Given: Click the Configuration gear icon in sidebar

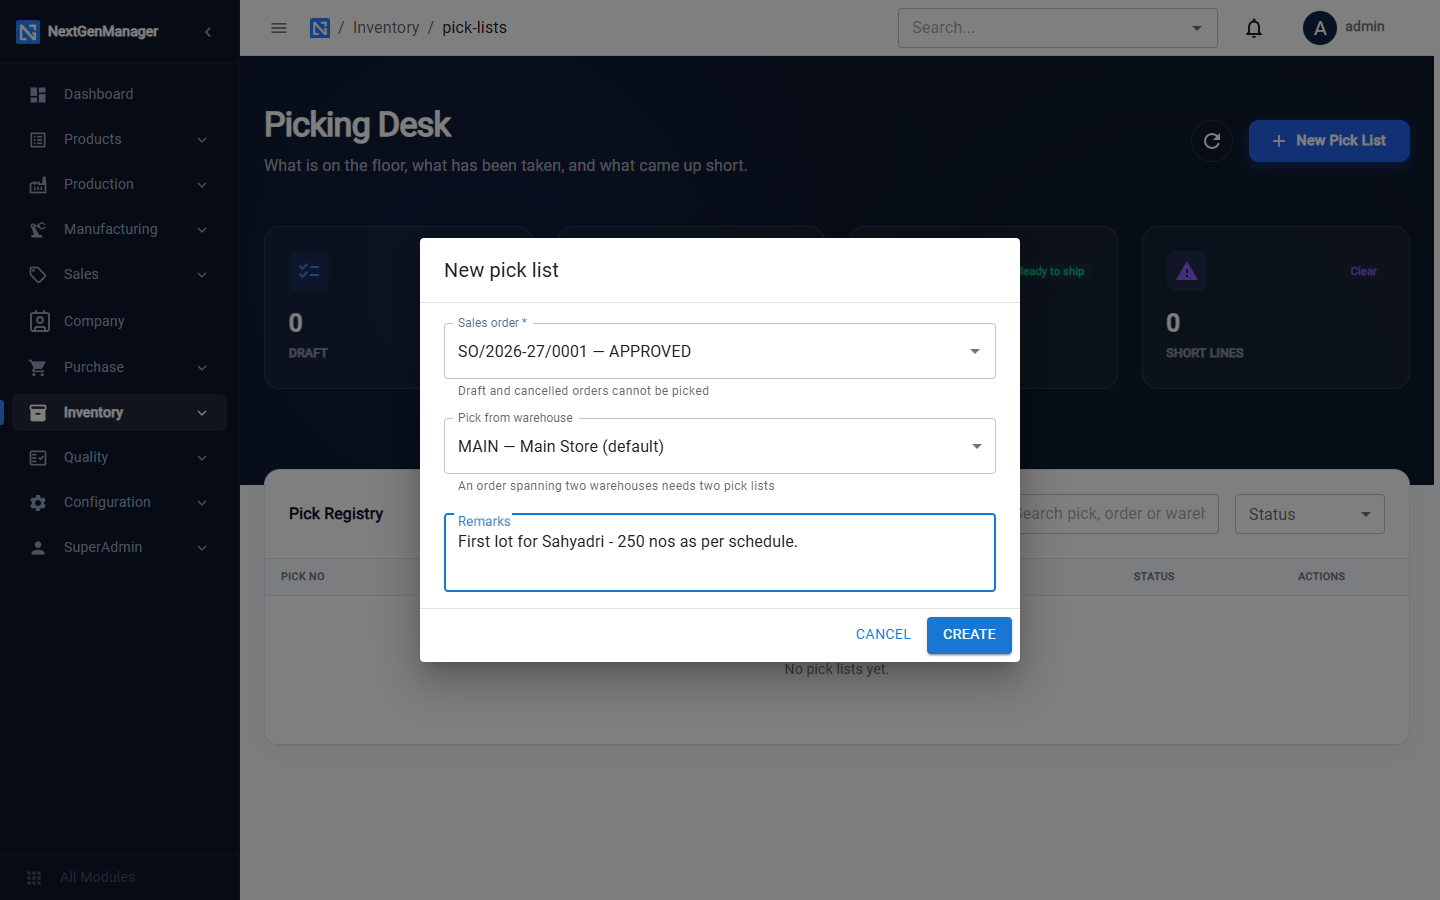Looking at the screenshot, I should coord(38,502).
